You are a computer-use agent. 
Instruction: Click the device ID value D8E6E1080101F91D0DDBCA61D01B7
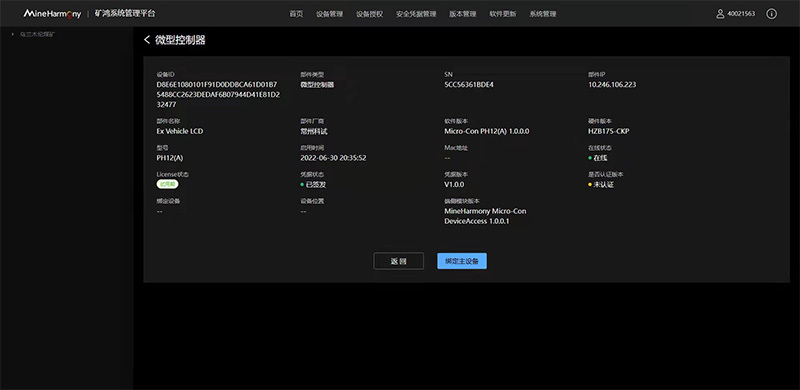(217, 85)
